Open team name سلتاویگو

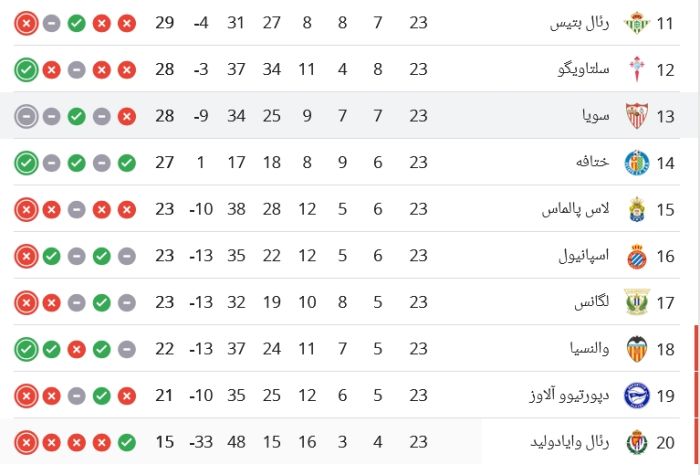click(x=583, y=69)
